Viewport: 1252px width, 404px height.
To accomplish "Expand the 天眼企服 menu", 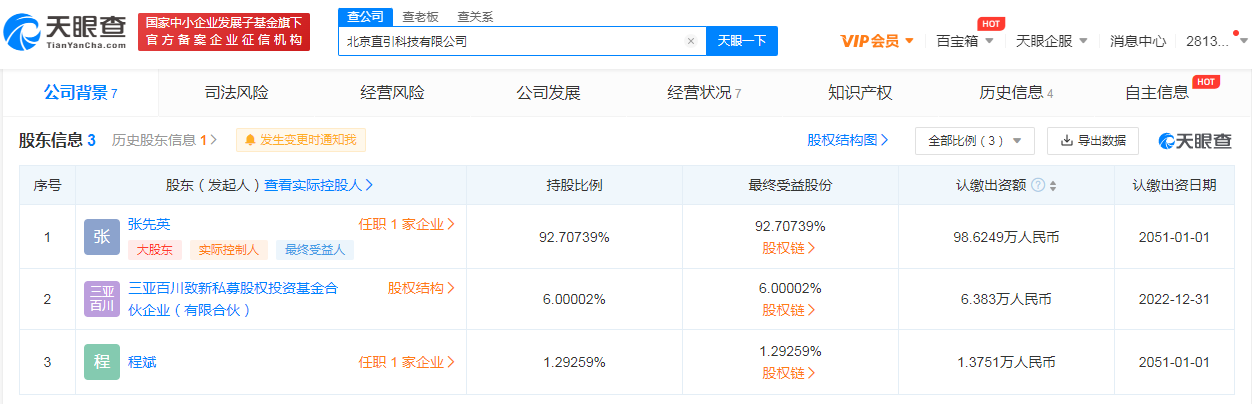I will pyautogui.click(x=1052, y=41).
